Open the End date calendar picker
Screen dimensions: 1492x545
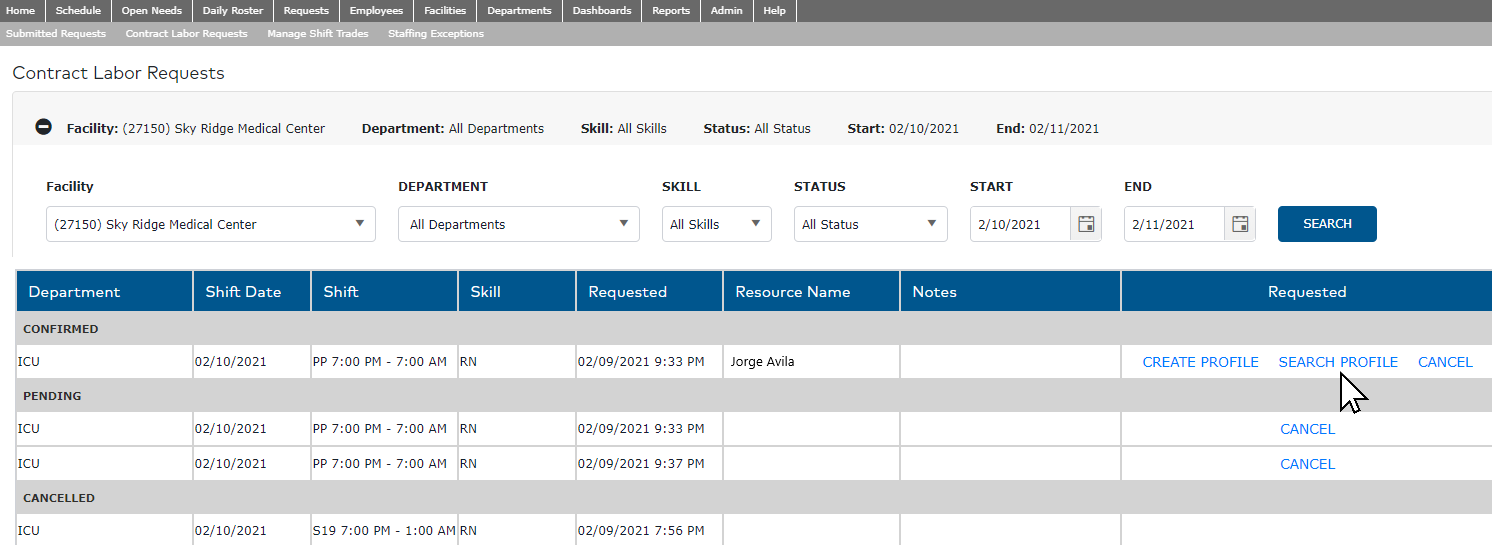tap(1240, 224)
